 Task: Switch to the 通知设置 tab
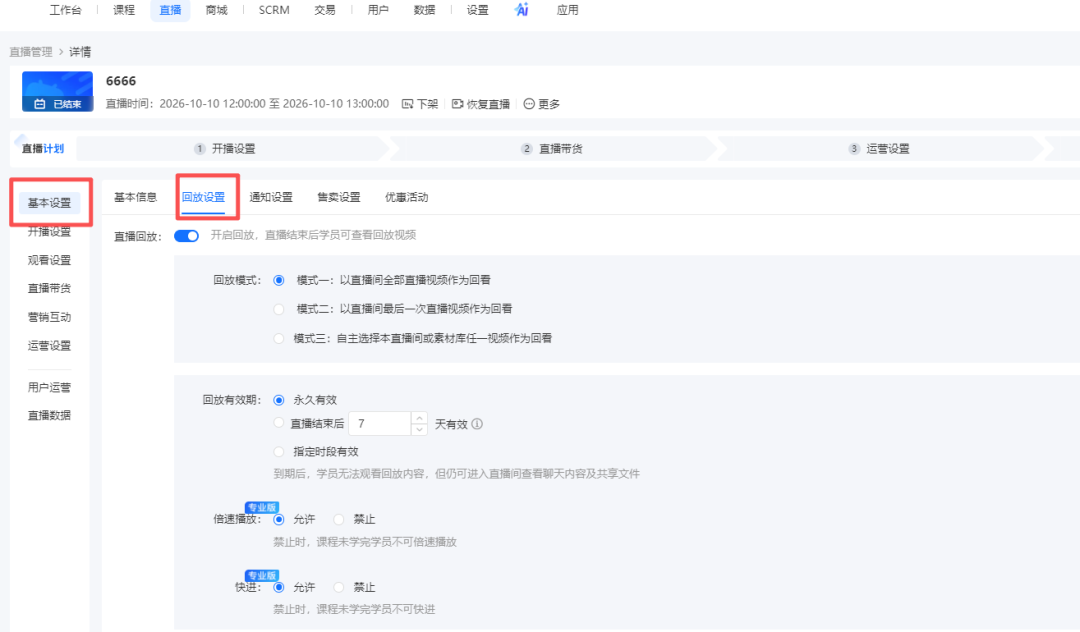click(x=271, y=198)
